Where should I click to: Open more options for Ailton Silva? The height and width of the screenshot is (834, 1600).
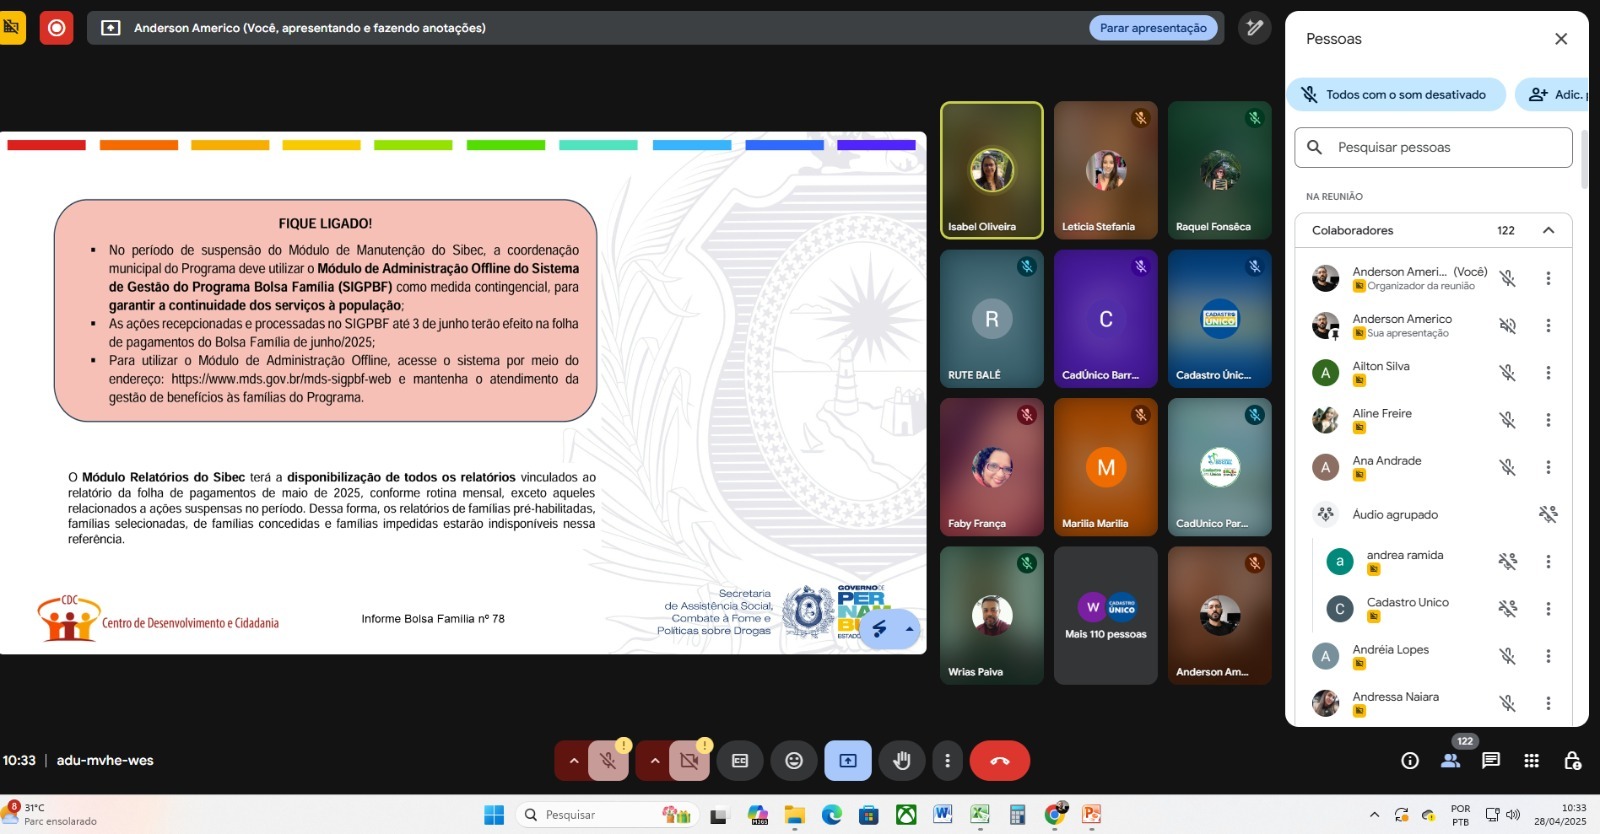pyautogui.click(x=1548, y=373)
